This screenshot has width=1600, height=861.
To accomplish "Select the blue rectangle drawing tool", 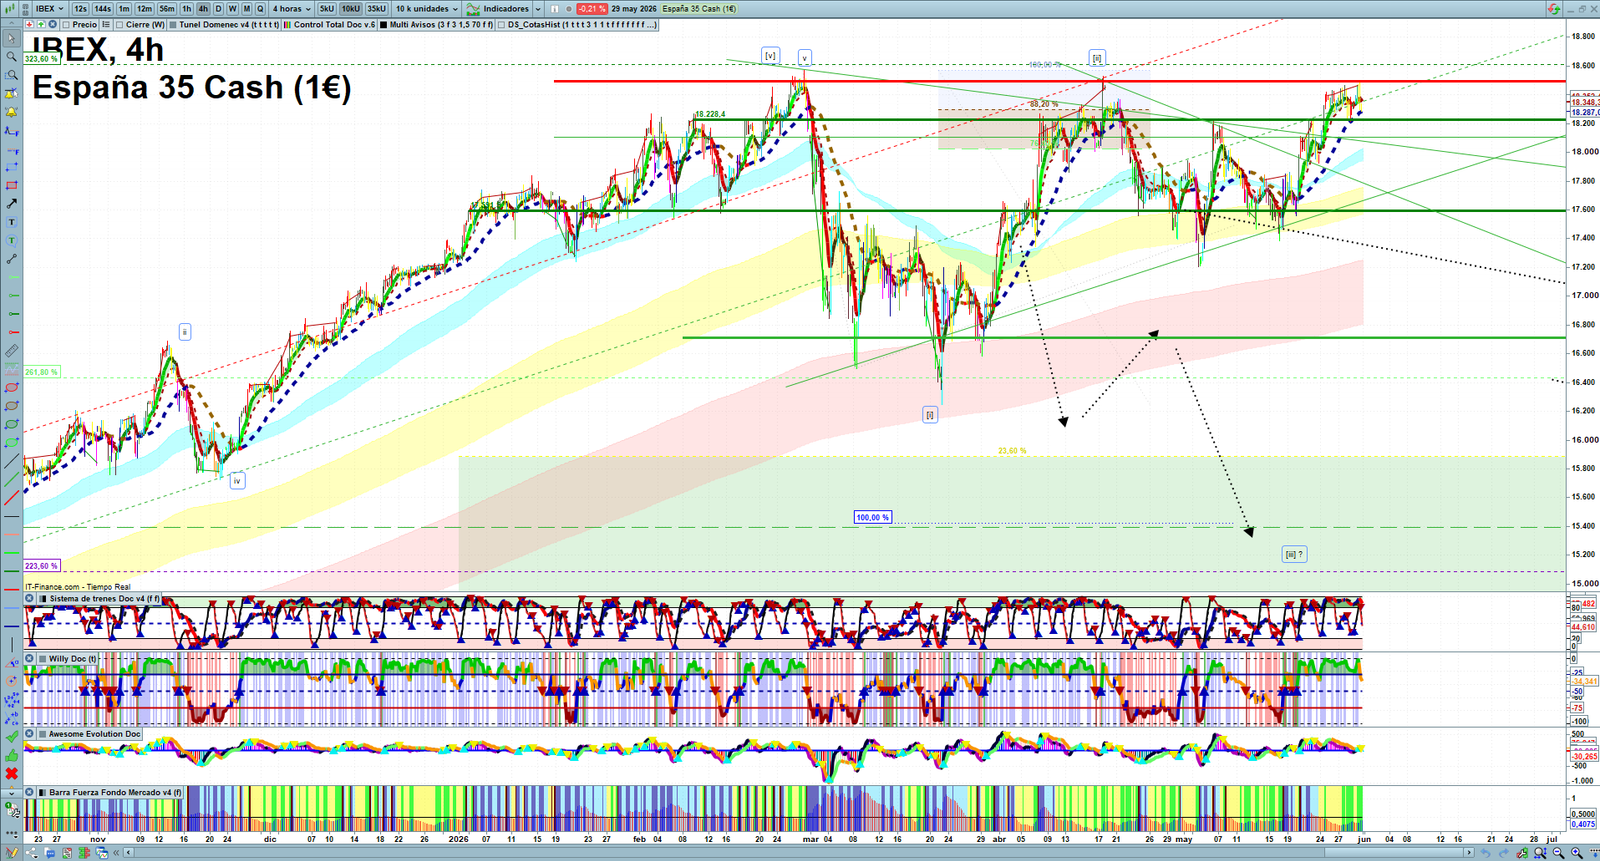I will pyautogui.click(x=11, y=166).
